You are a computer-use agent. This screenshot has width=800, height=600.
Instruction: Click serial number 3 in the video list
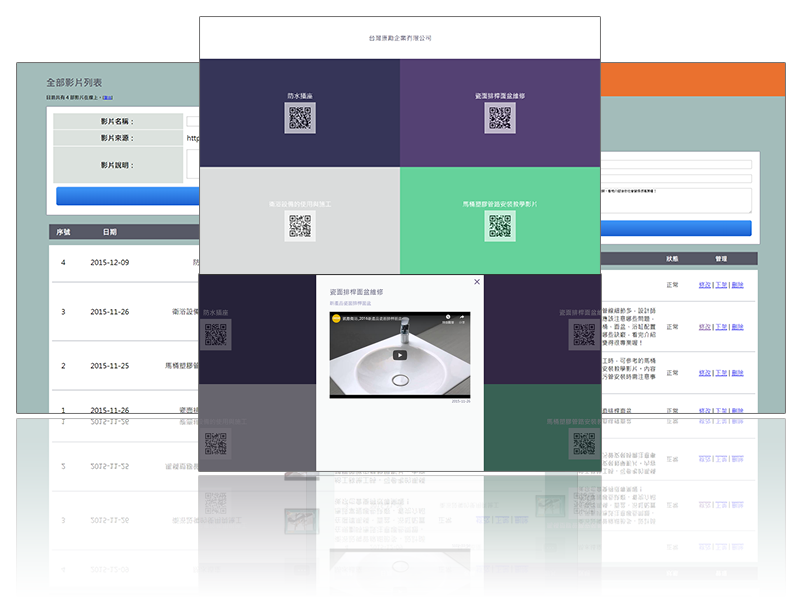point(63,312)
